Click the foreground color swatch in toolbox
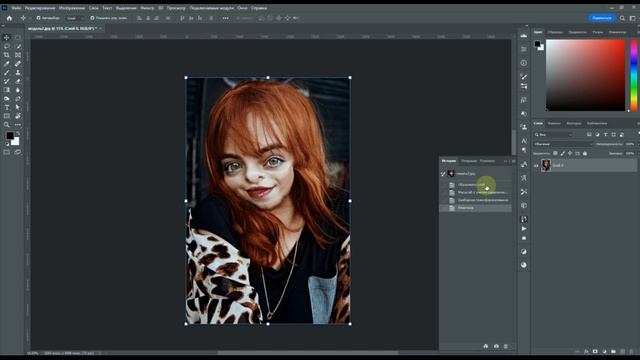The width and height of the screenshot is (640, 360). [x=10, y=136]
